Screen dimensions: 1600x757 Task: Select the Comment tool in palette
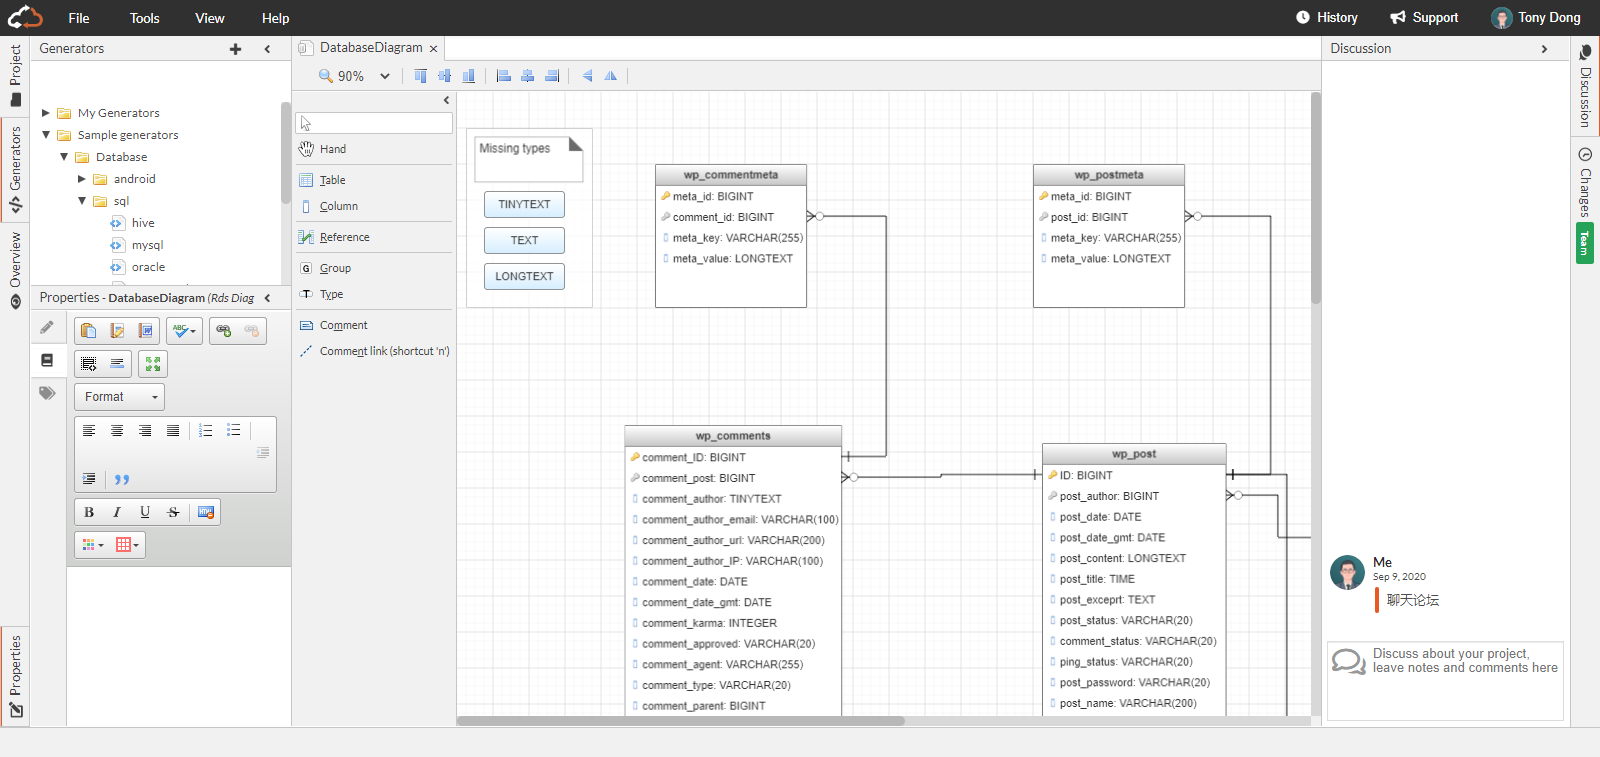coord(343,325)
